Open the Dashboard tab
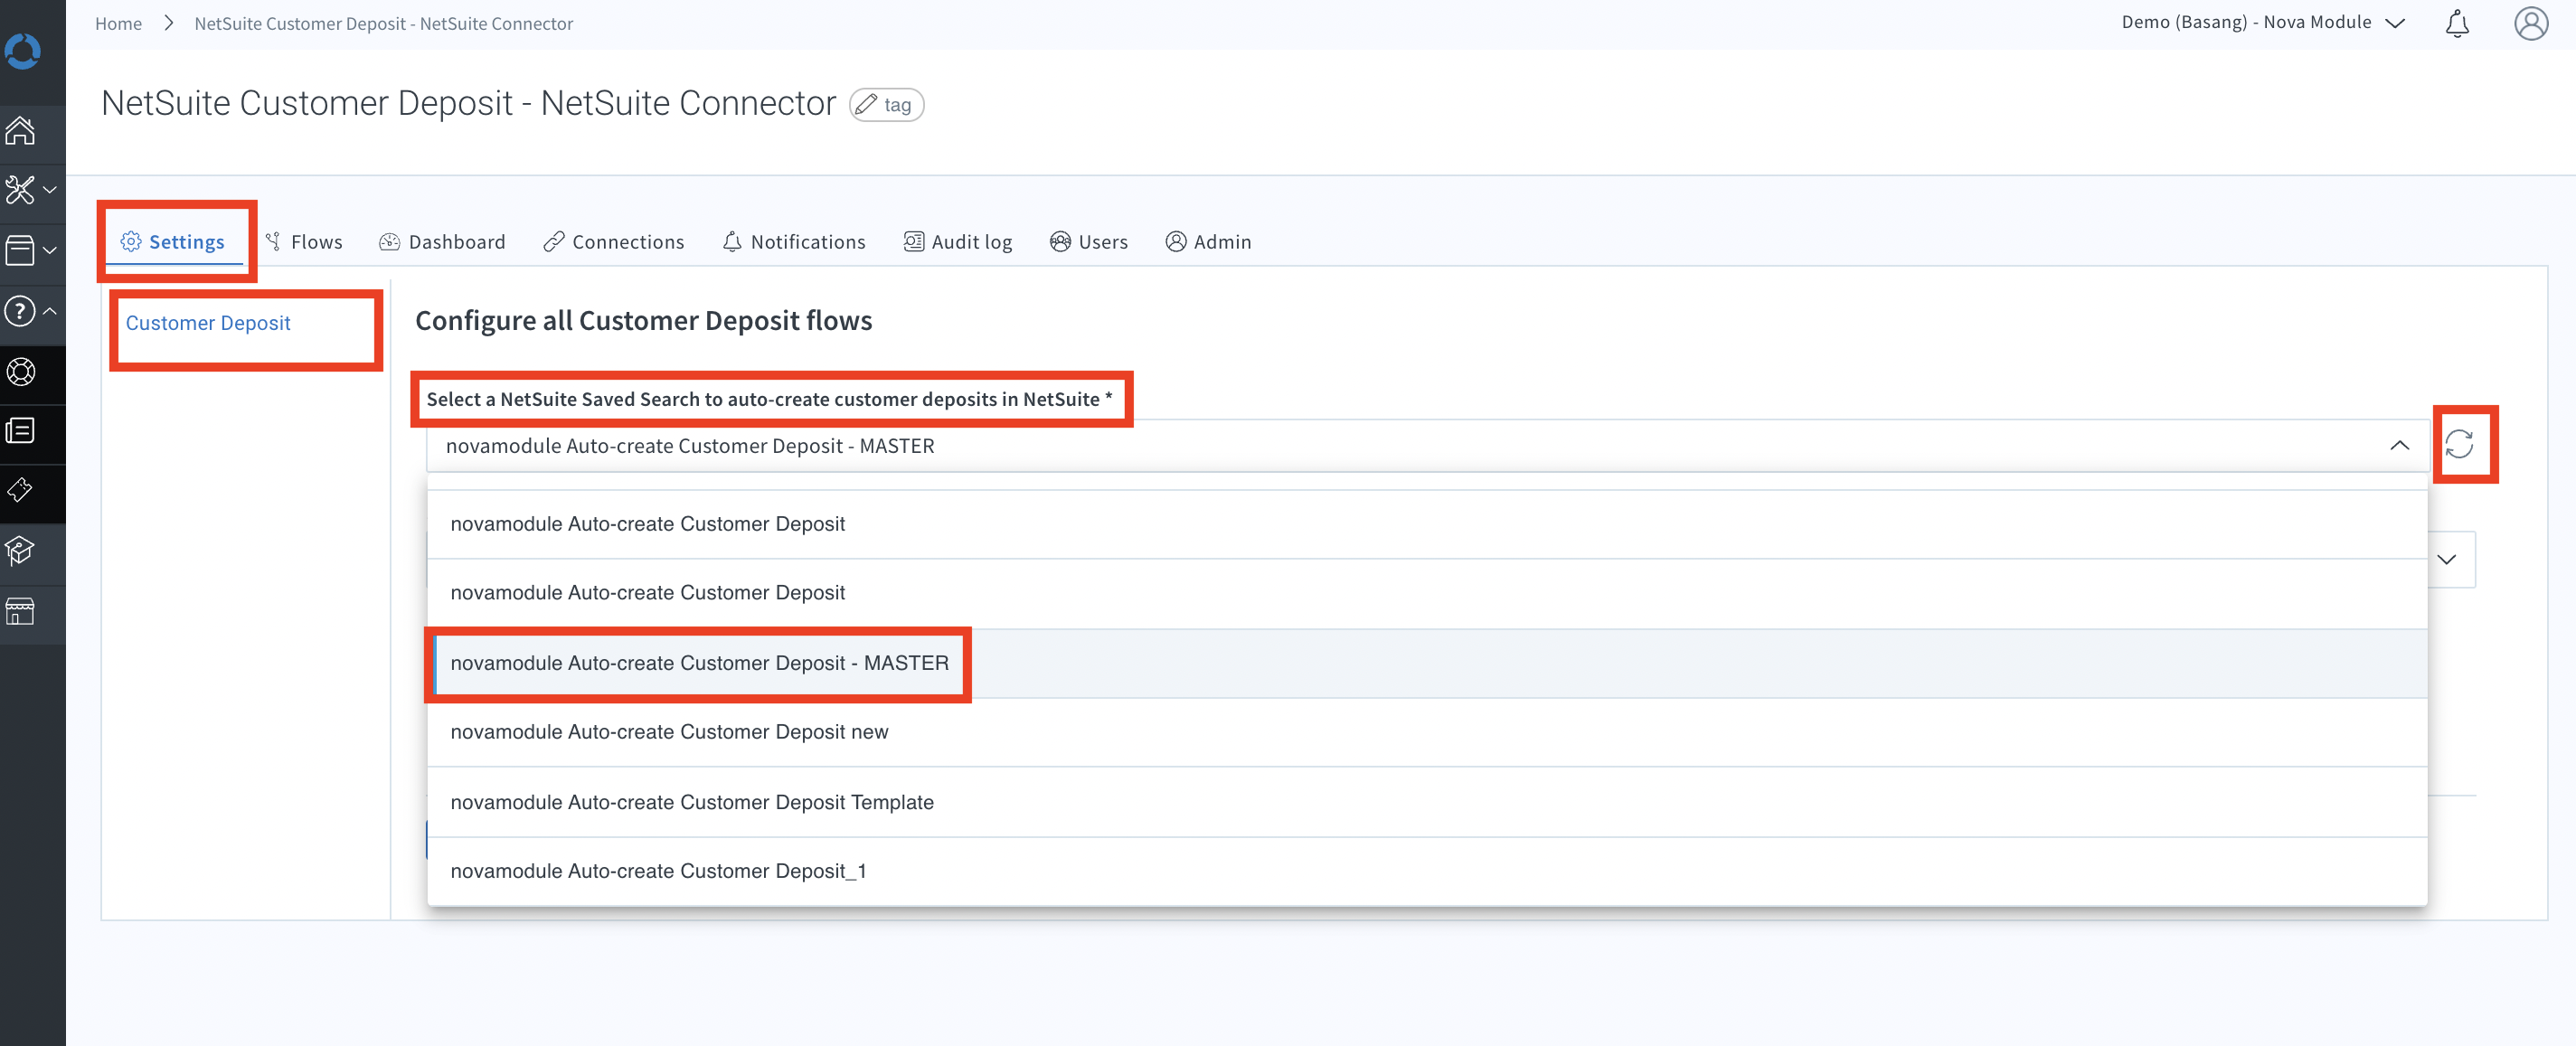Viewport: 2576px width, 1046px height. pos(442,242)
